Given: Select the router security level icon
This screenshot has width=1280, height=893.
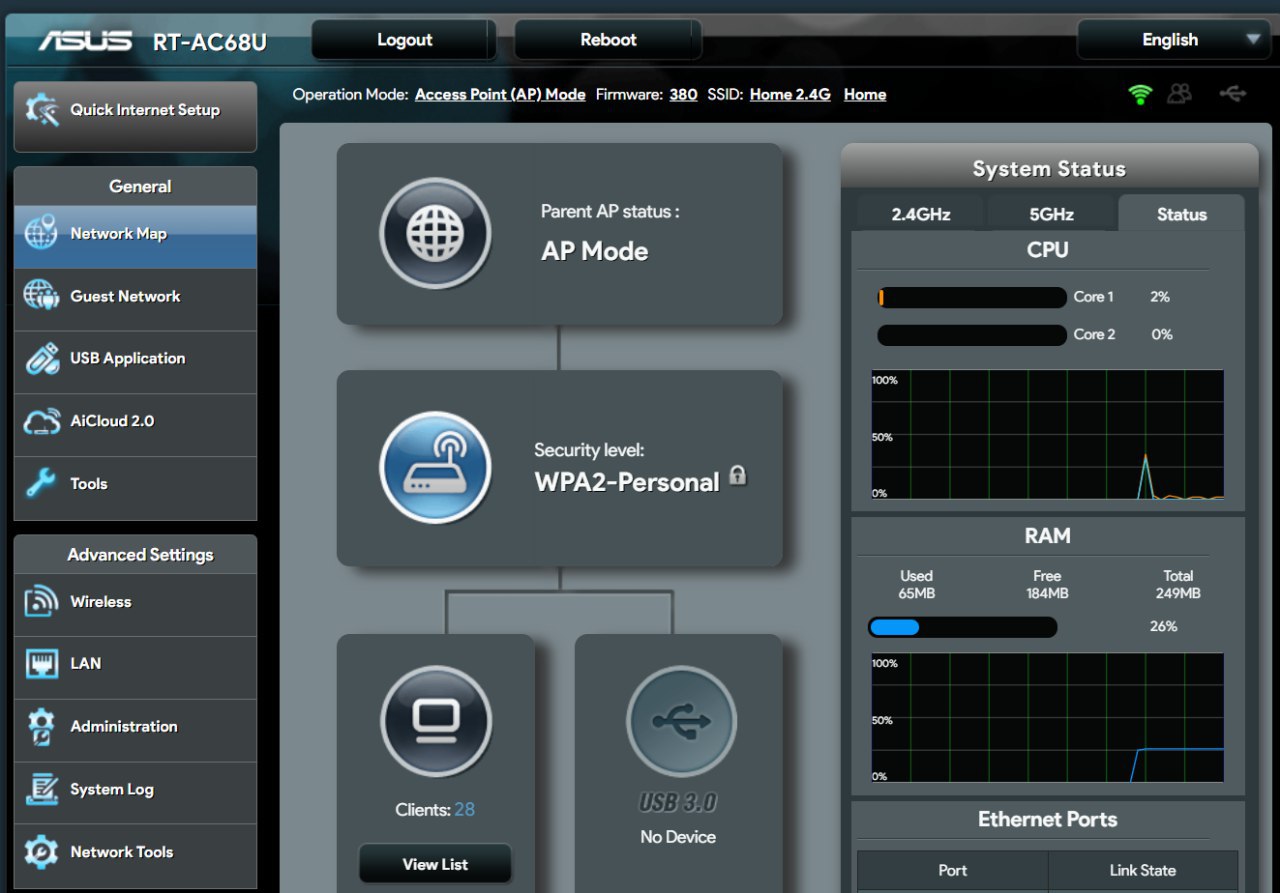Looking at the screenshot, I should coord(435,467).
